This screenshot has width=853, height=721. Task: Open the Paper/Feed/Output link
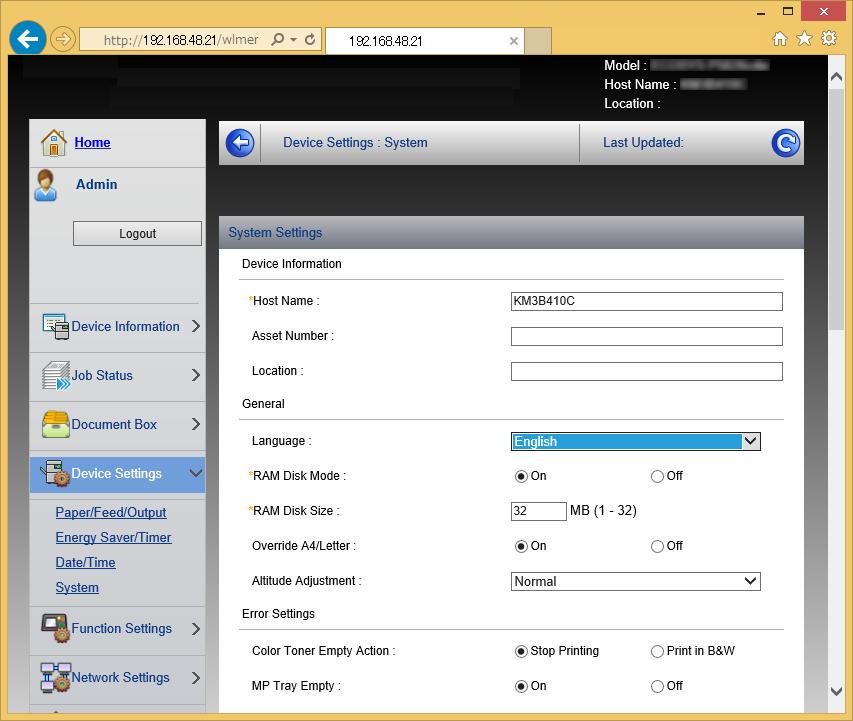tap(111, 513)
